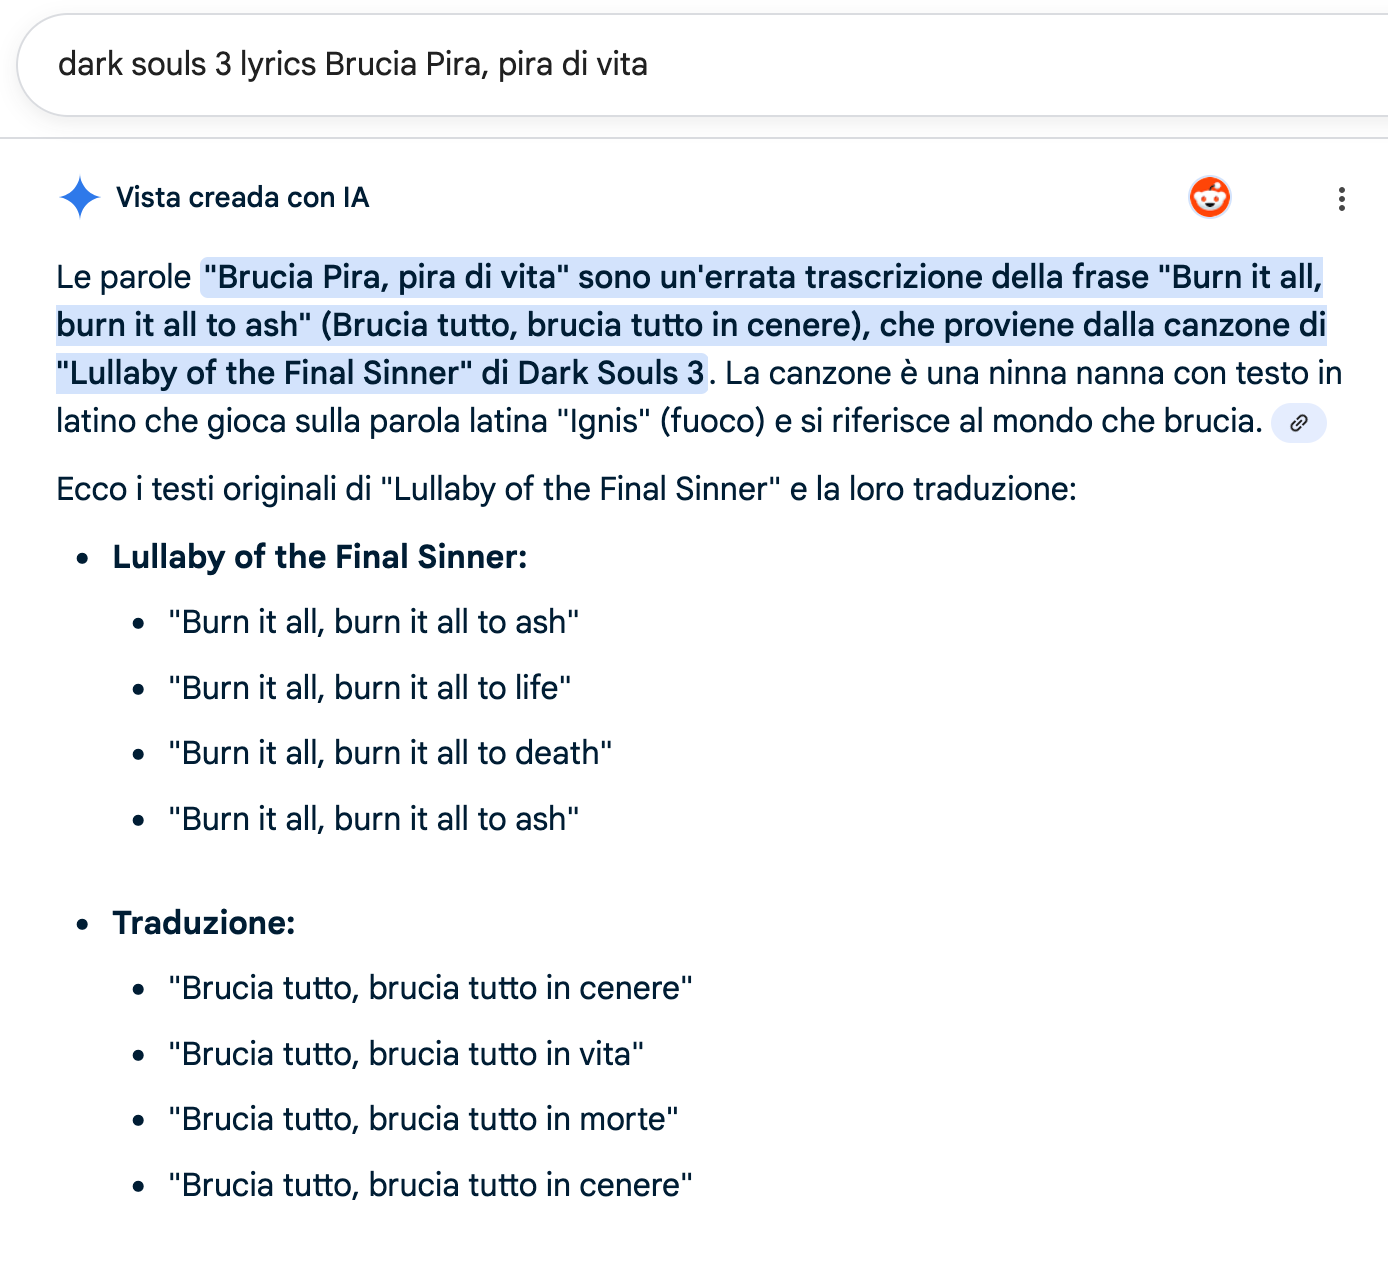Click the link chip icon after the paragraph

click(1298, 423)
